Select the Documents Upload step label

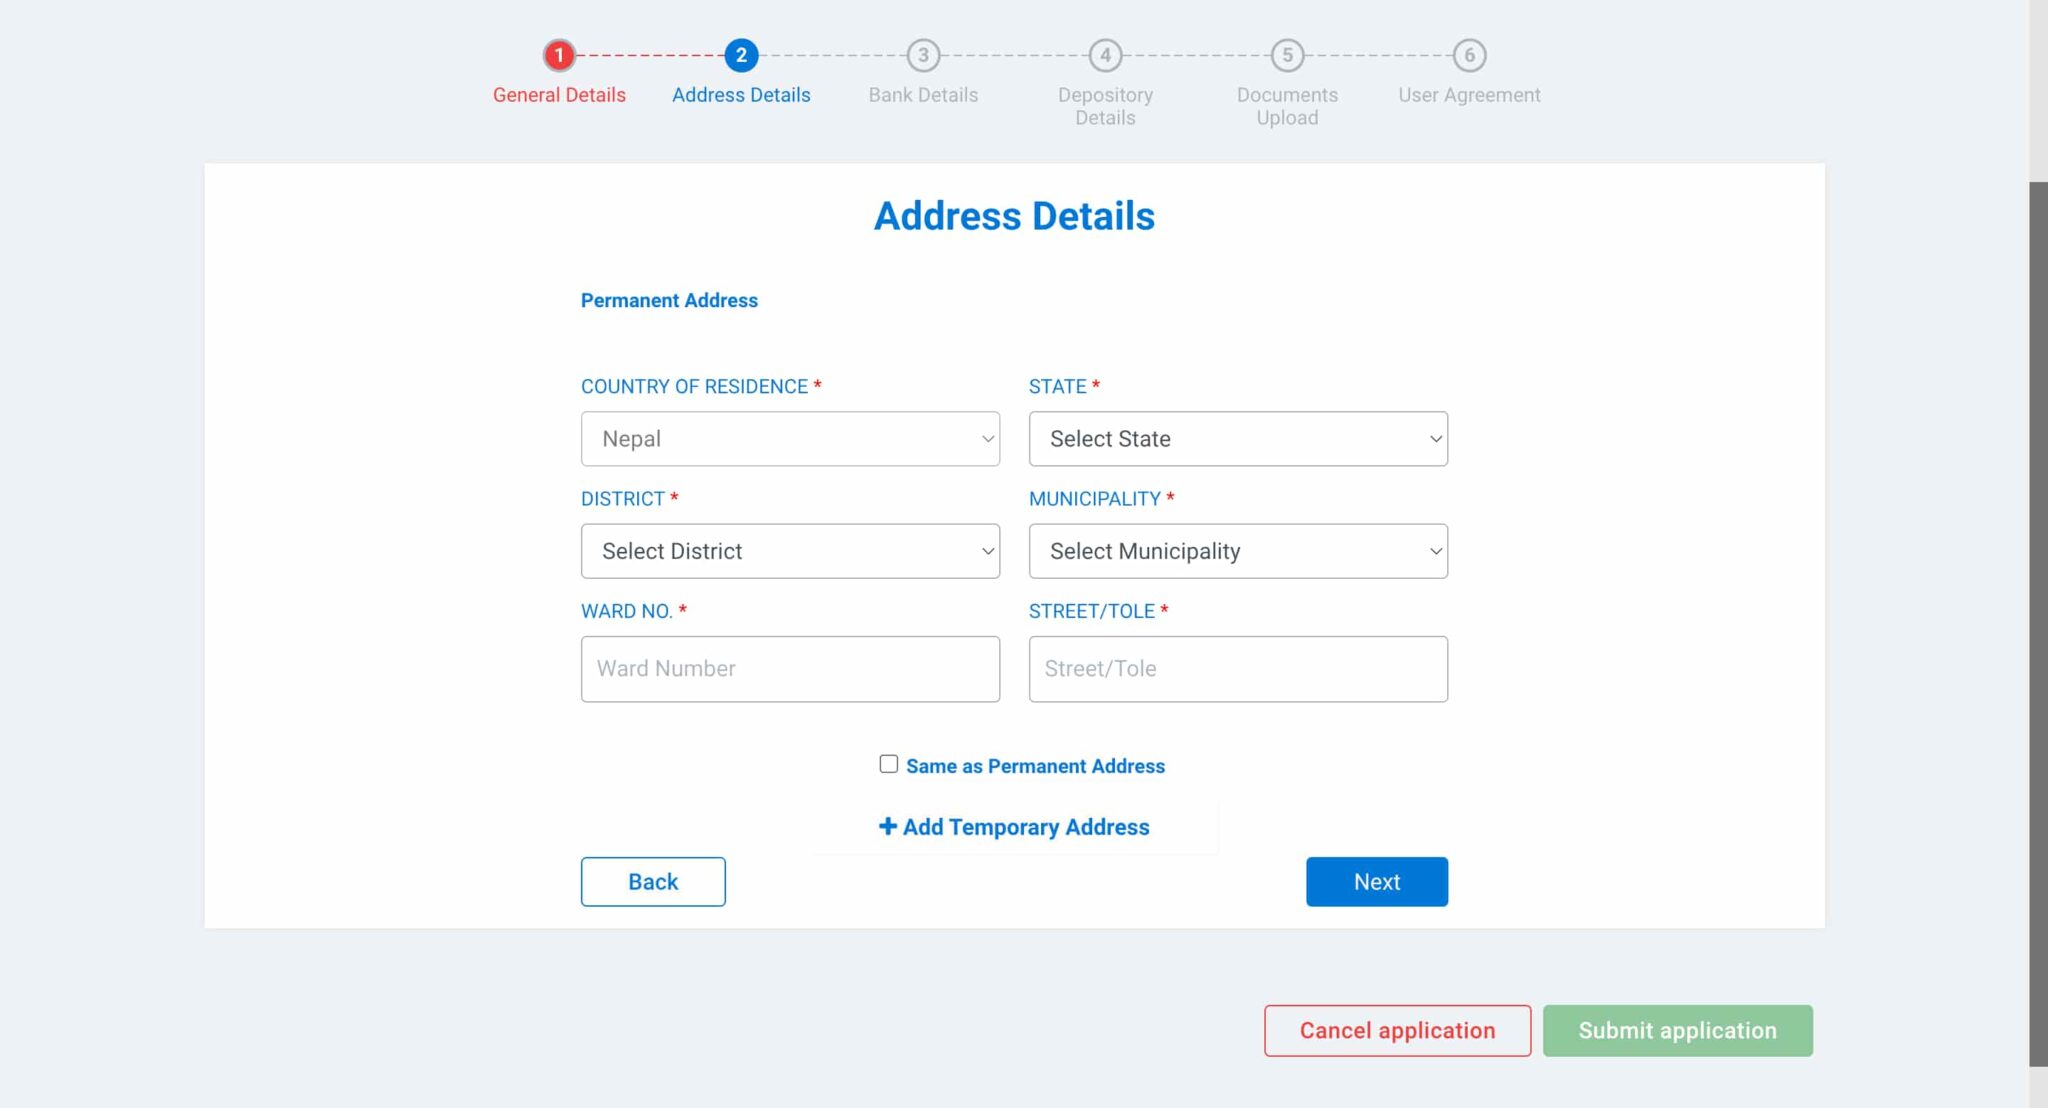pyautogui.click(x=1287, y=106)
